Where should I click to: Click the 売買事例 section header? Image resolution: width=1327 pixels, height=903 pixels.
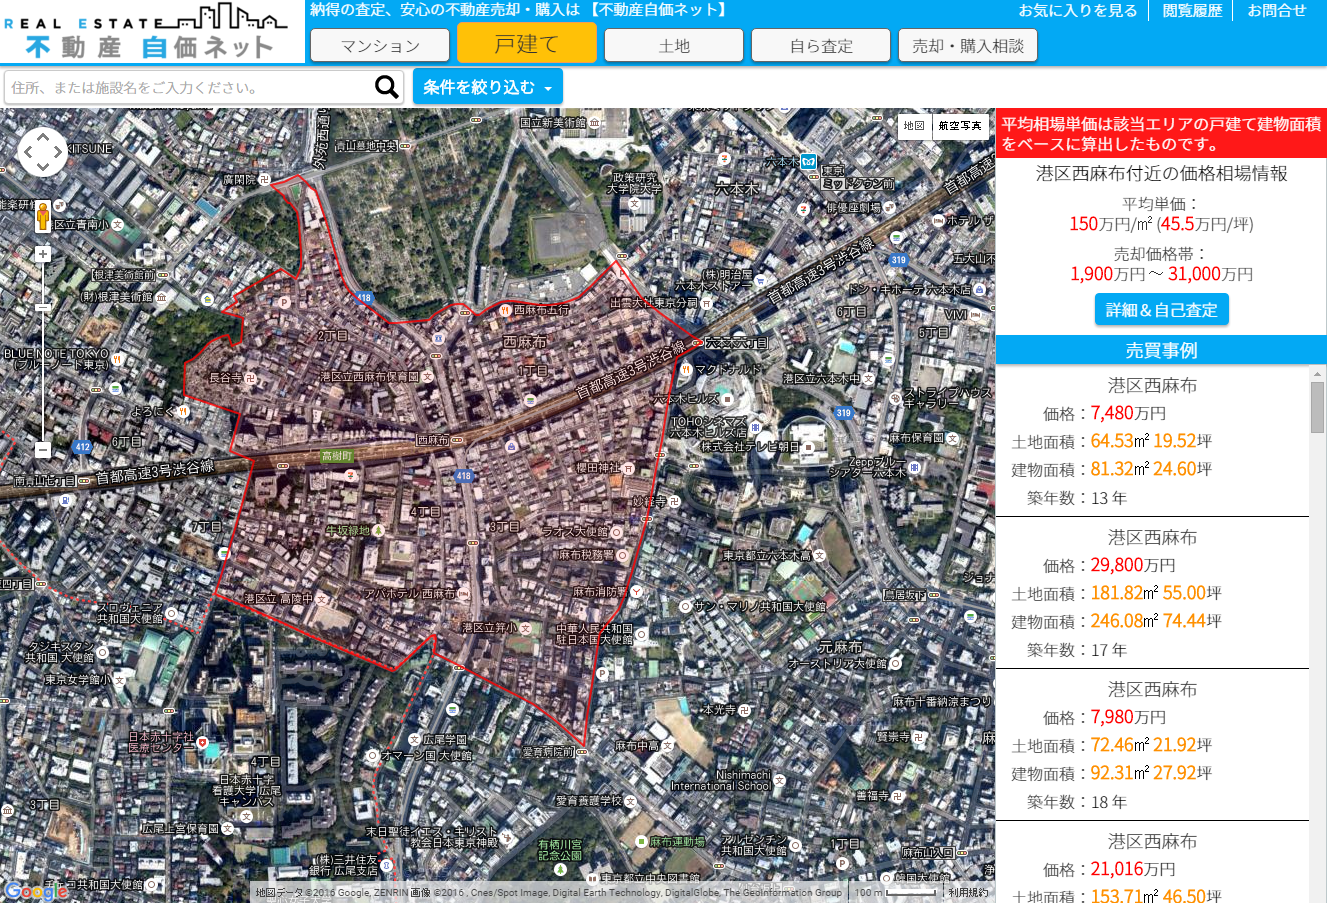[x=1161, y=350]
